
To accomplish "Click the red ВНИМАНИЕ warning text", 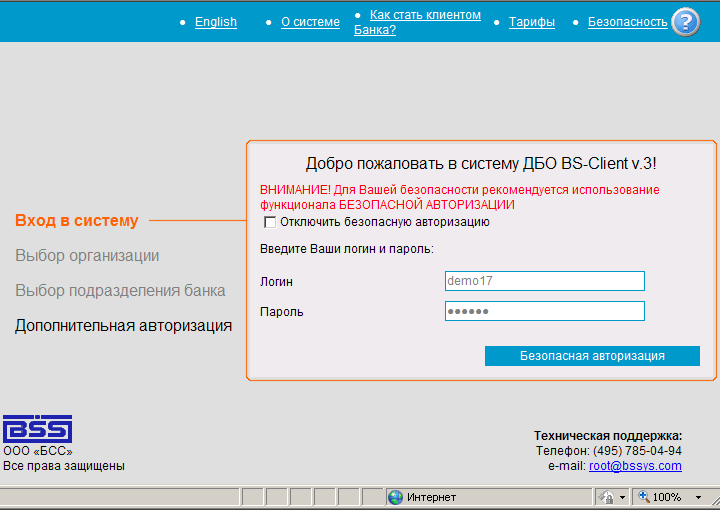I will [460, 197].
